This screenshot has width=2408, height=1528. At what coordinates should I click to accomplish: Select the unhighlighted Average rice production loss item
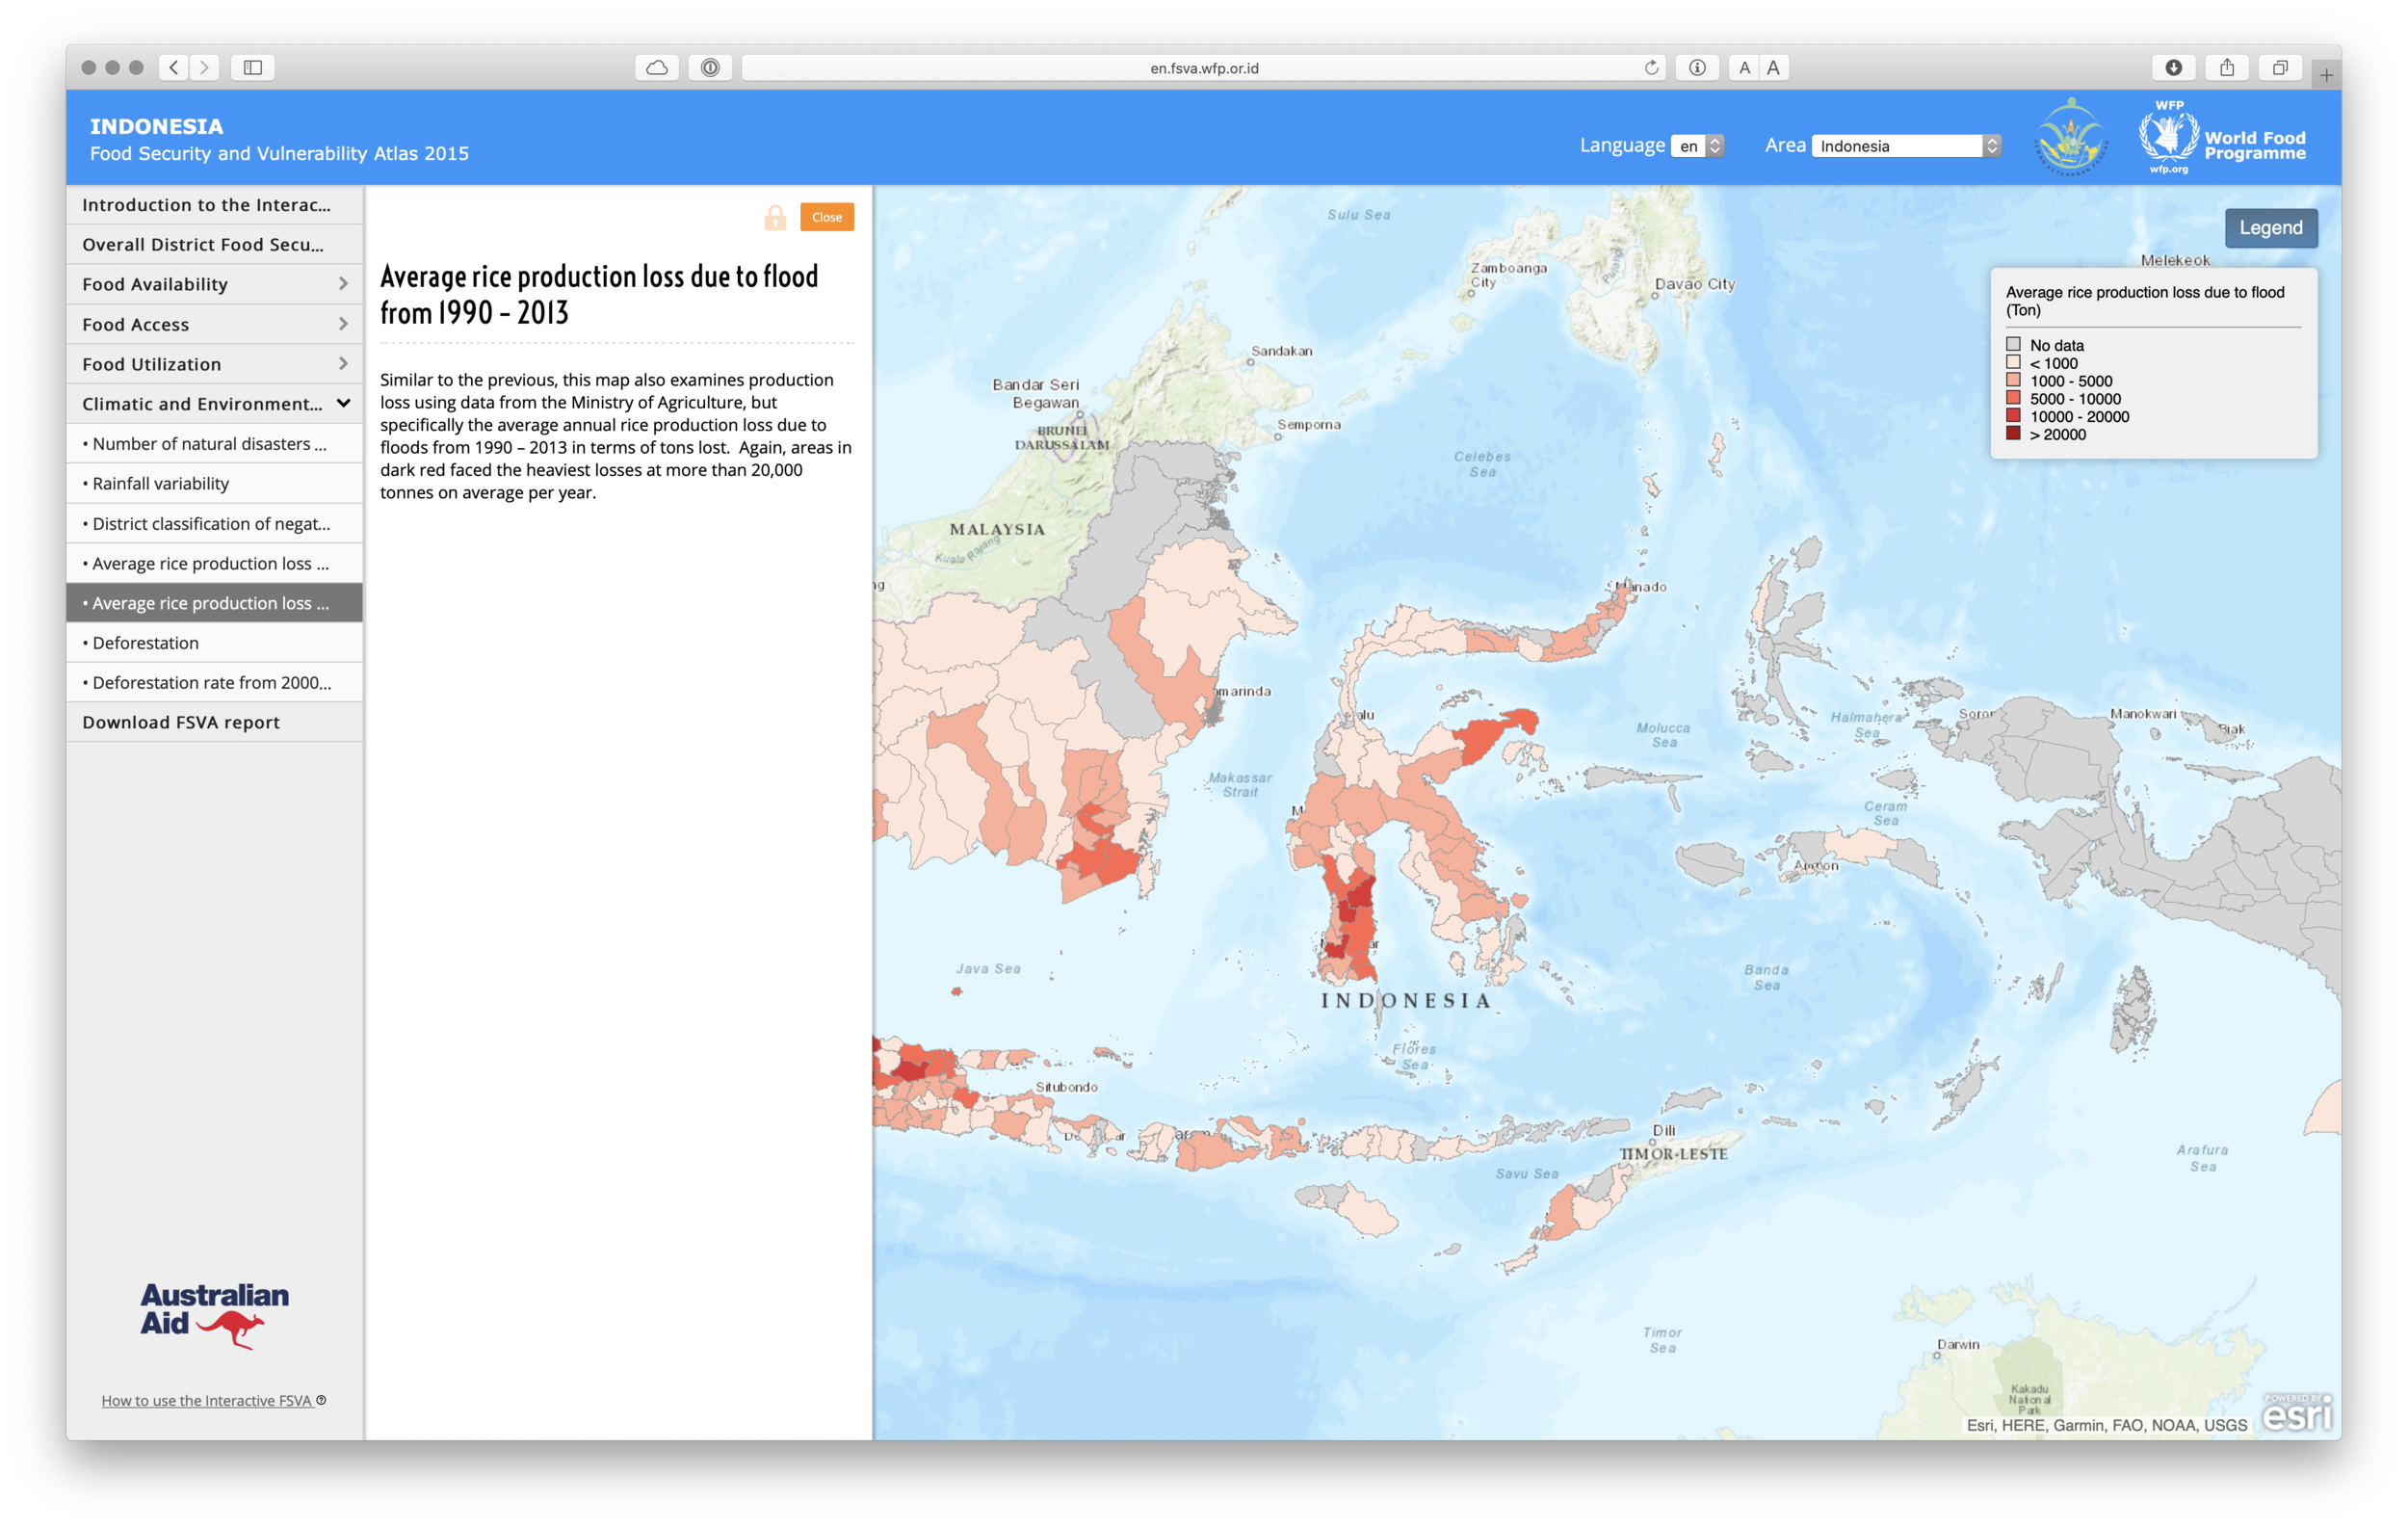214,564
